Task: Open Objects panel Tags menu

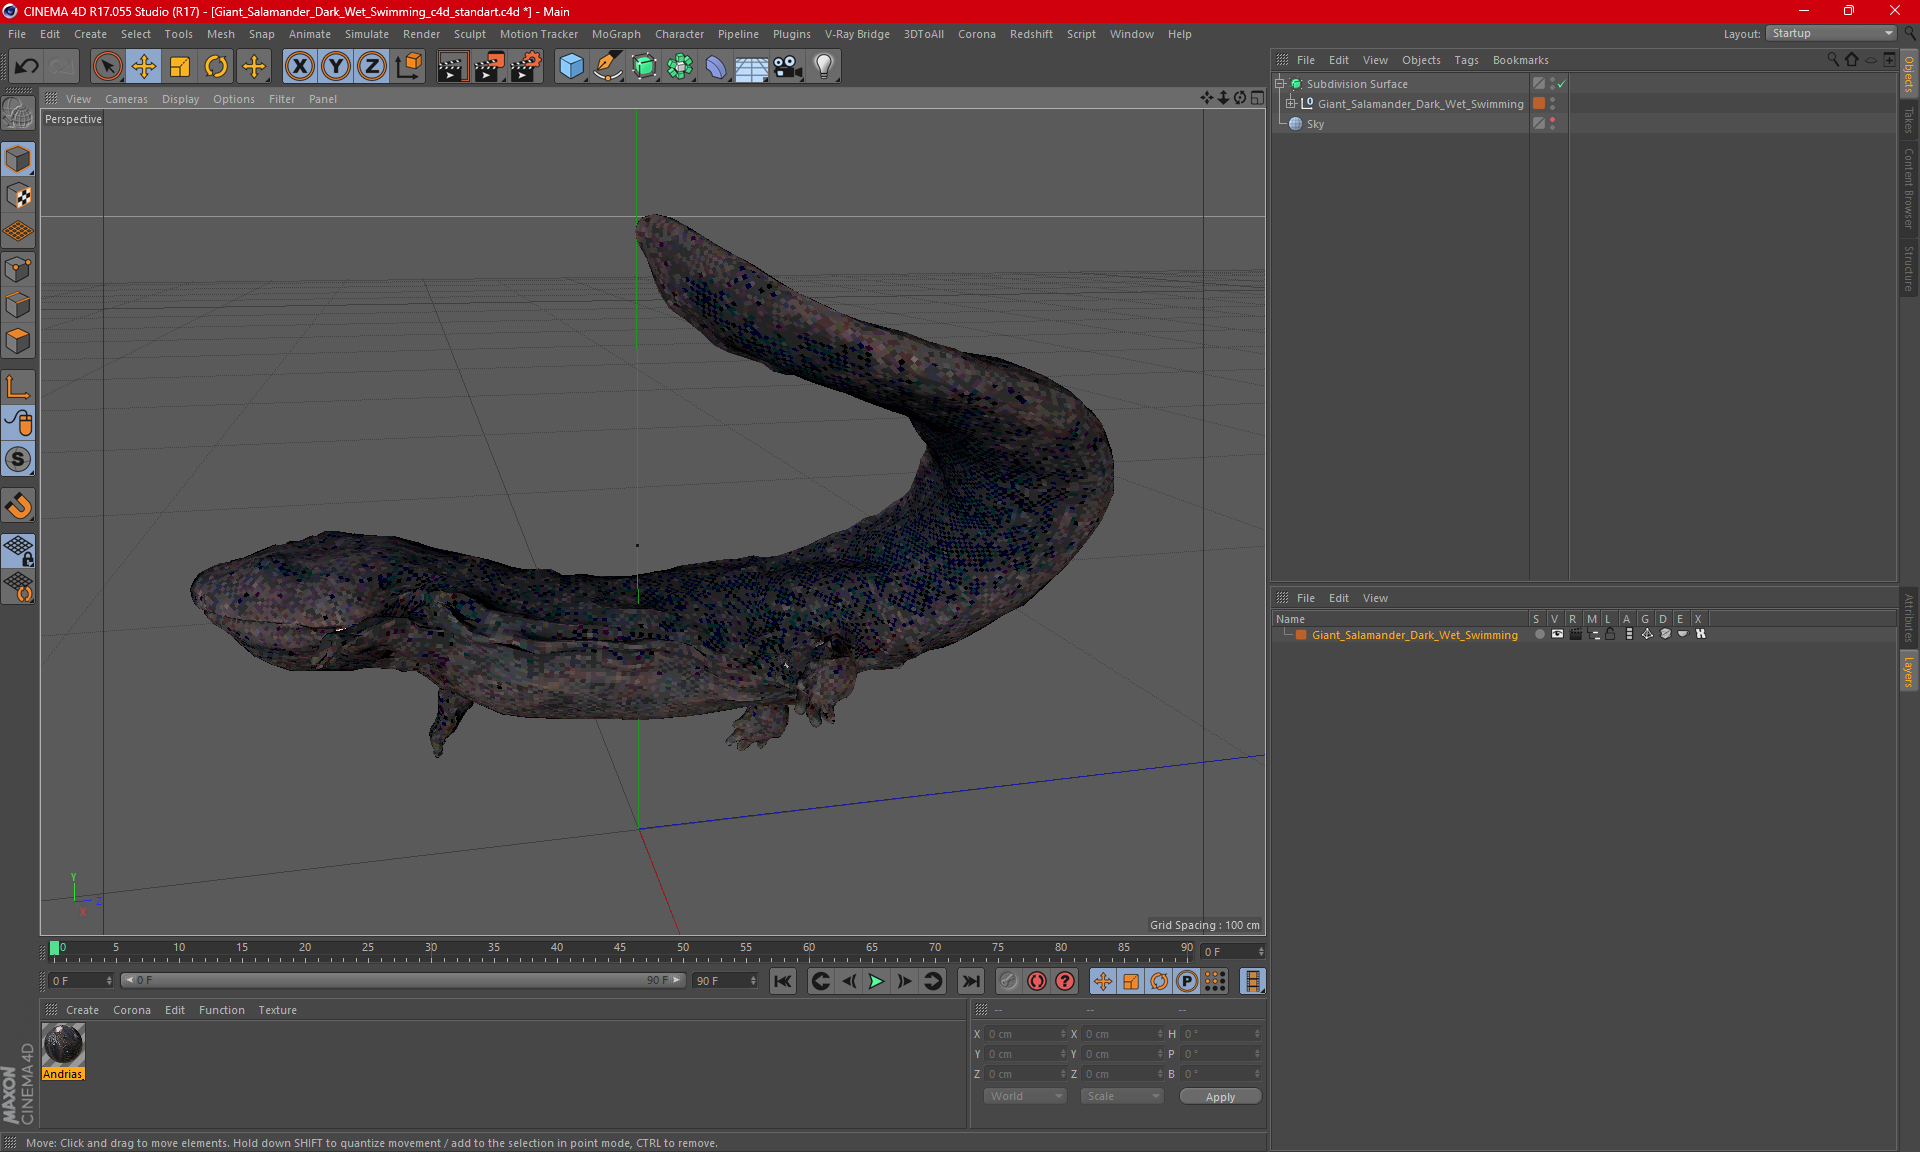Action: click(1466, 60)
